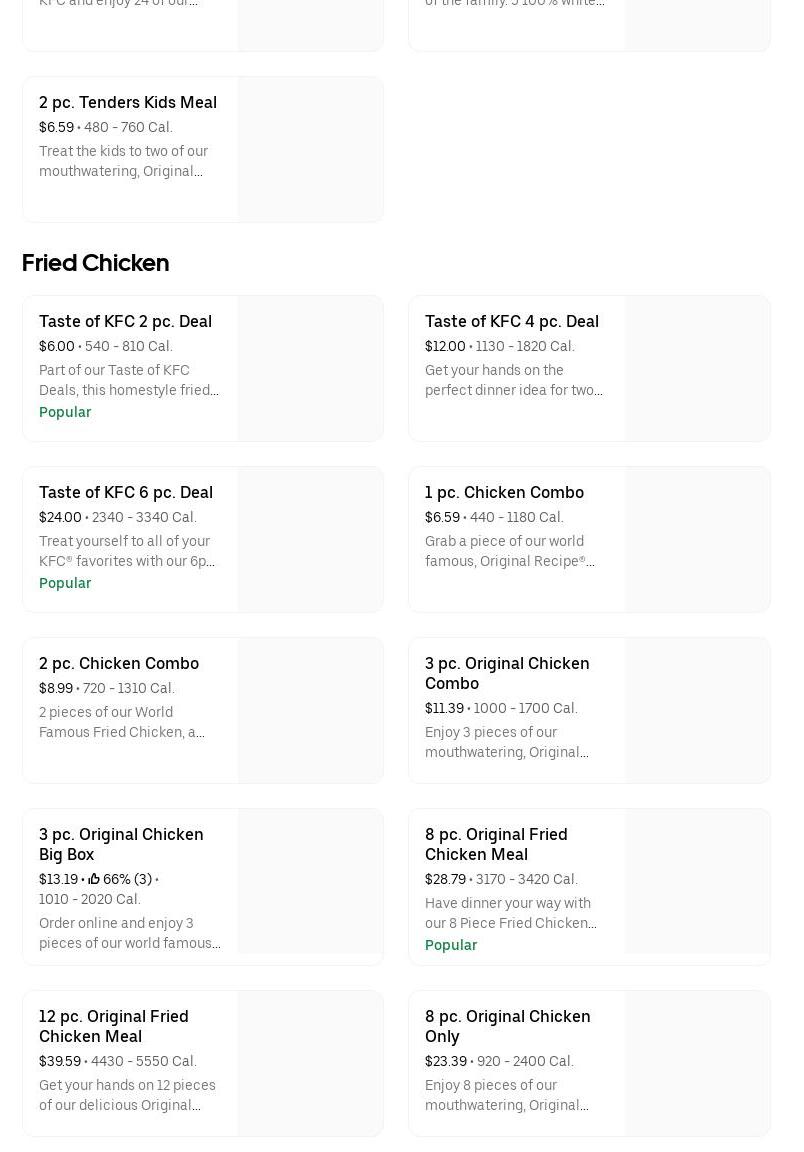
Task: Open the 1 pc. Chicken Combo item
Action: (504, 492)
